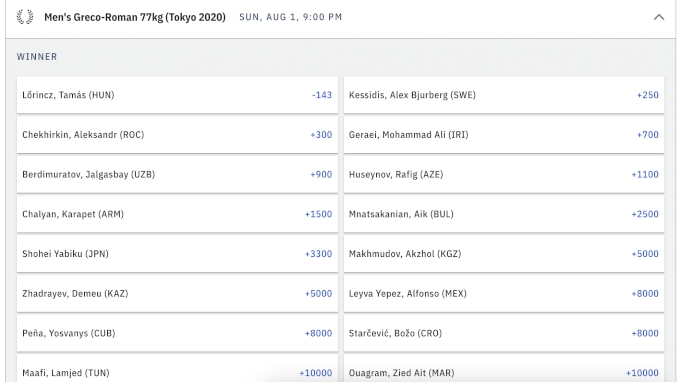The image size is (680, 382).
Task: Click the Men's Greco-Roman 77kg event title
Action: [x=135, y=17]
